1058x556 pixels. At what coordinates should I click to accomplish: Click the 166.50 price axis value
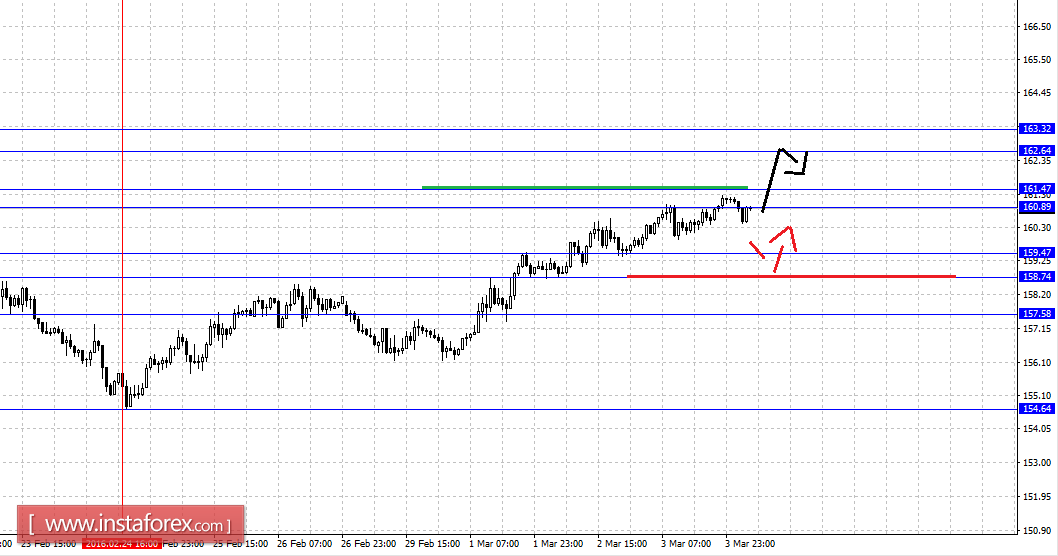(1037, 27)
